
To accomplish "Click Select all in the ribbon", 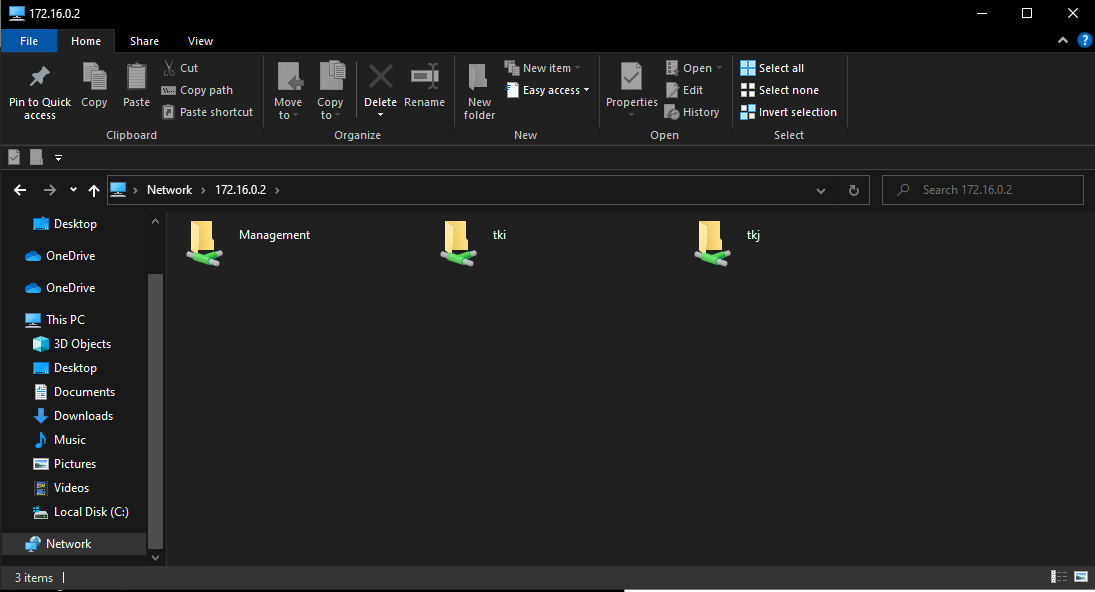I will (x=772, y=68).
